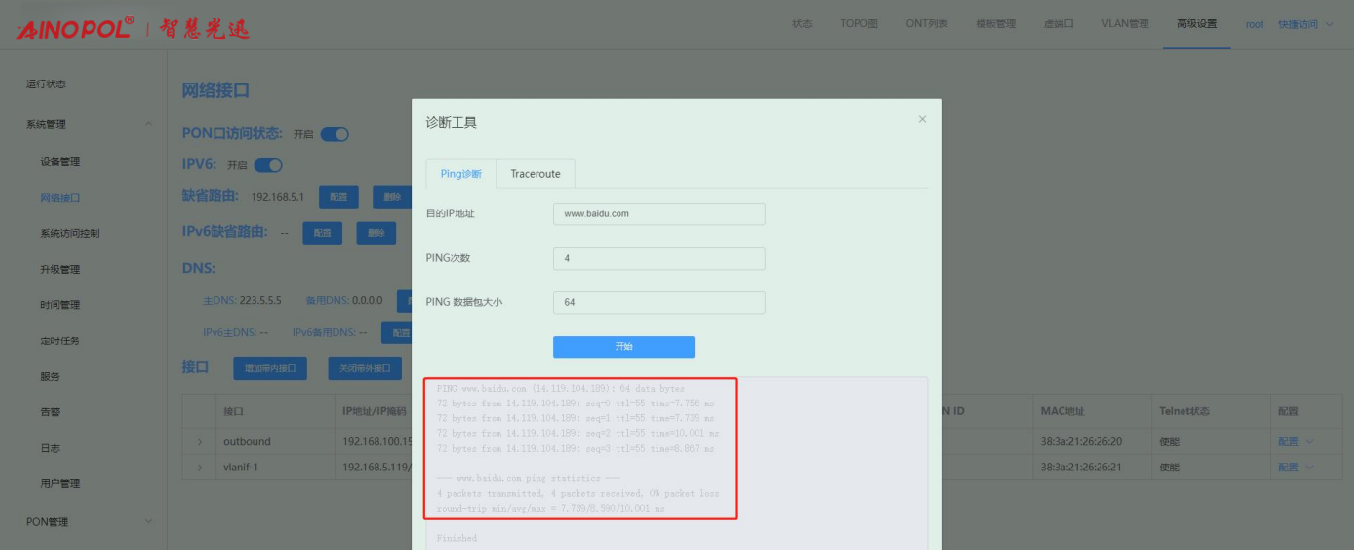Toggle the IPV6 enable switch
This screenshot has height=550, width=1354.
268,165
